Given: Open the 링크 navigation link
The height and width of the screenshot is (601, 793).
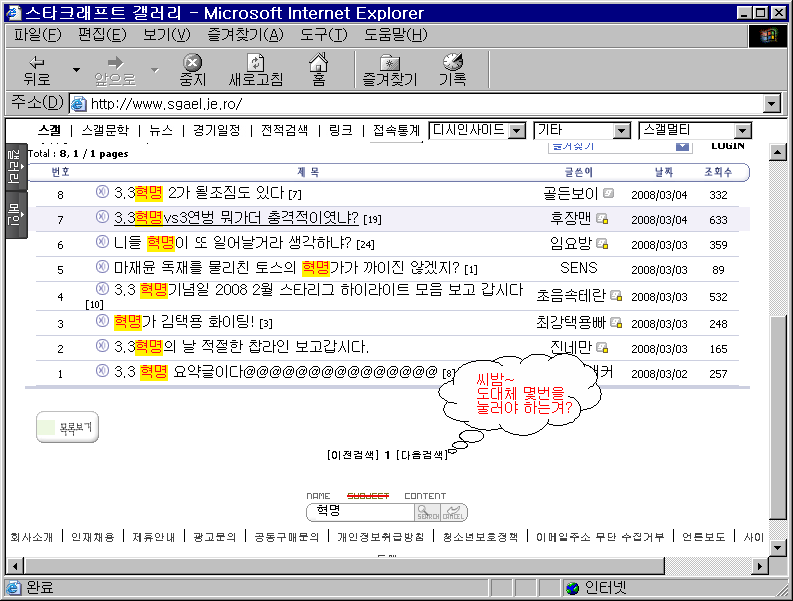Looking at the screenshot, I should point(340,131).
